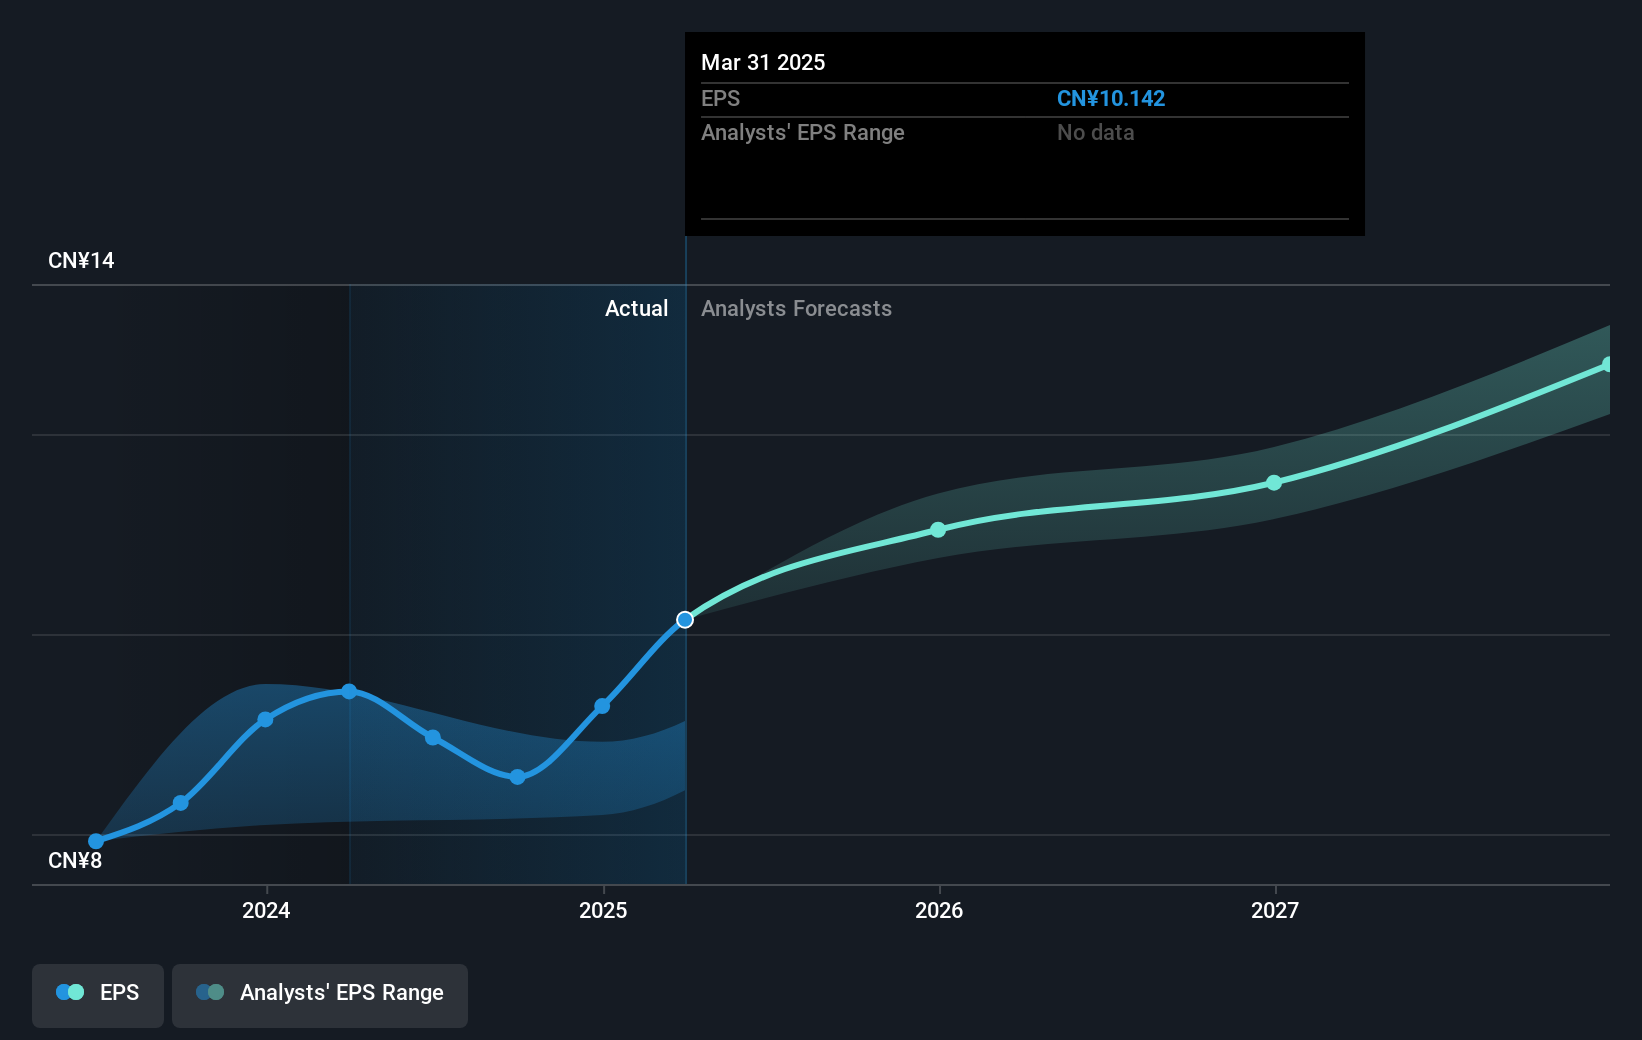This screenshot has height=1040, width=1642.
Task: Expand the Actual period section
Action: [x=636, y=308]
